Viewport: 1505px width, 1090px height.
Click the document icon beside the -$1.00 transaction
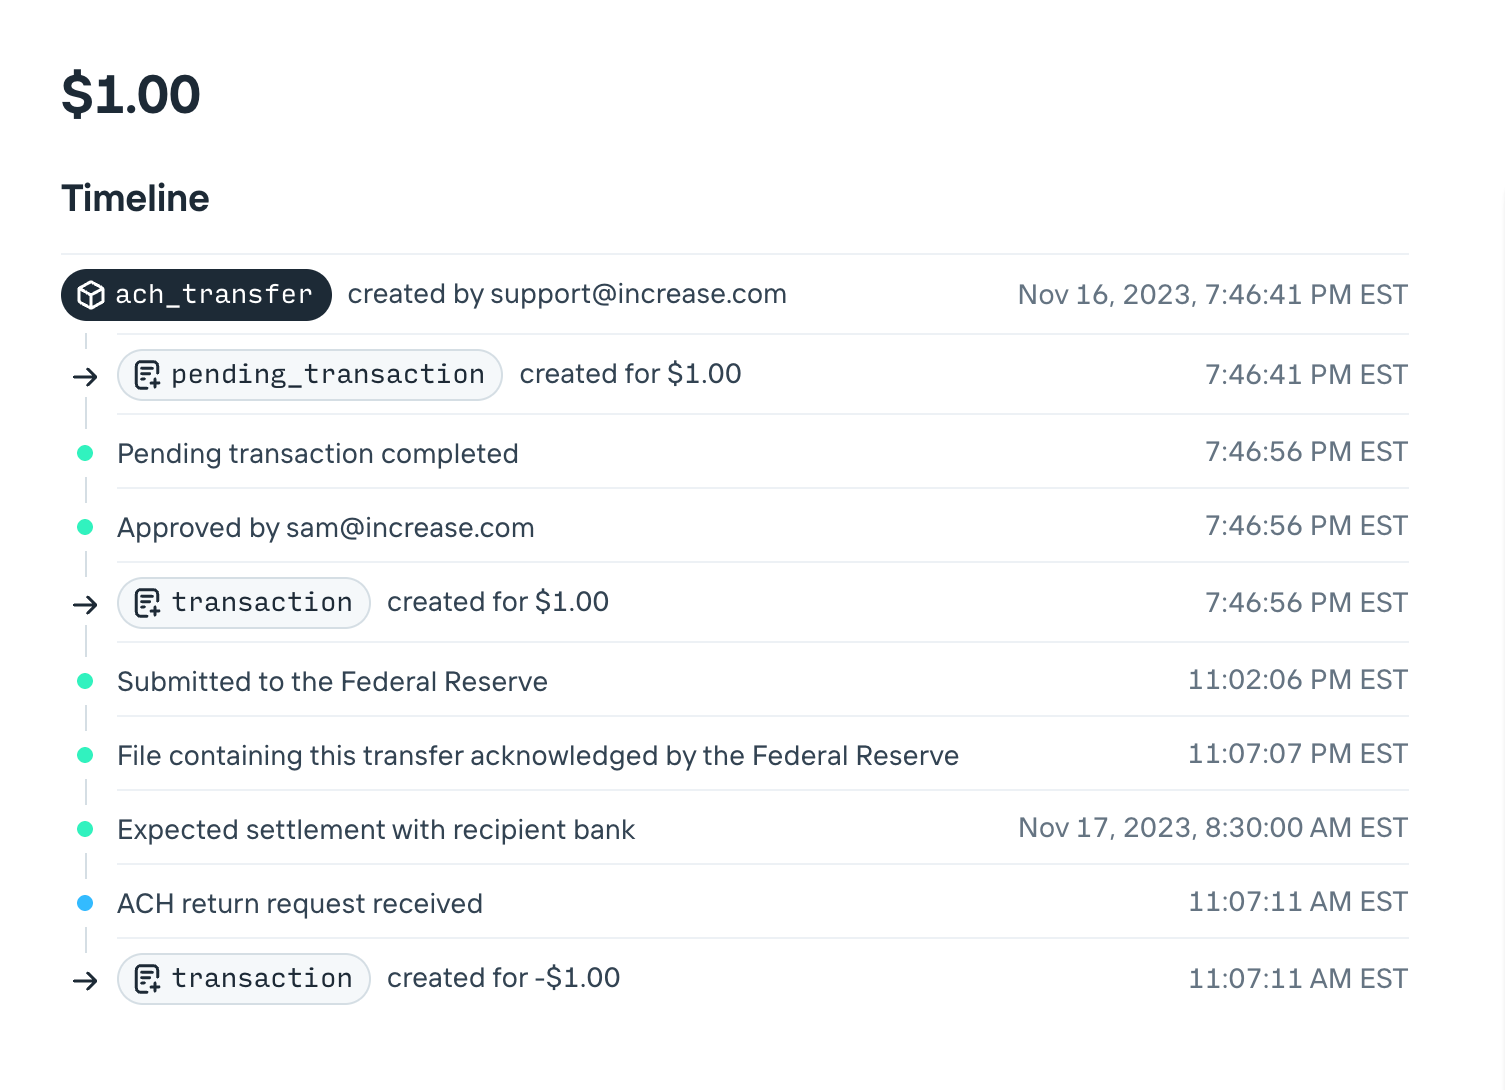click(x=147, y=979)
